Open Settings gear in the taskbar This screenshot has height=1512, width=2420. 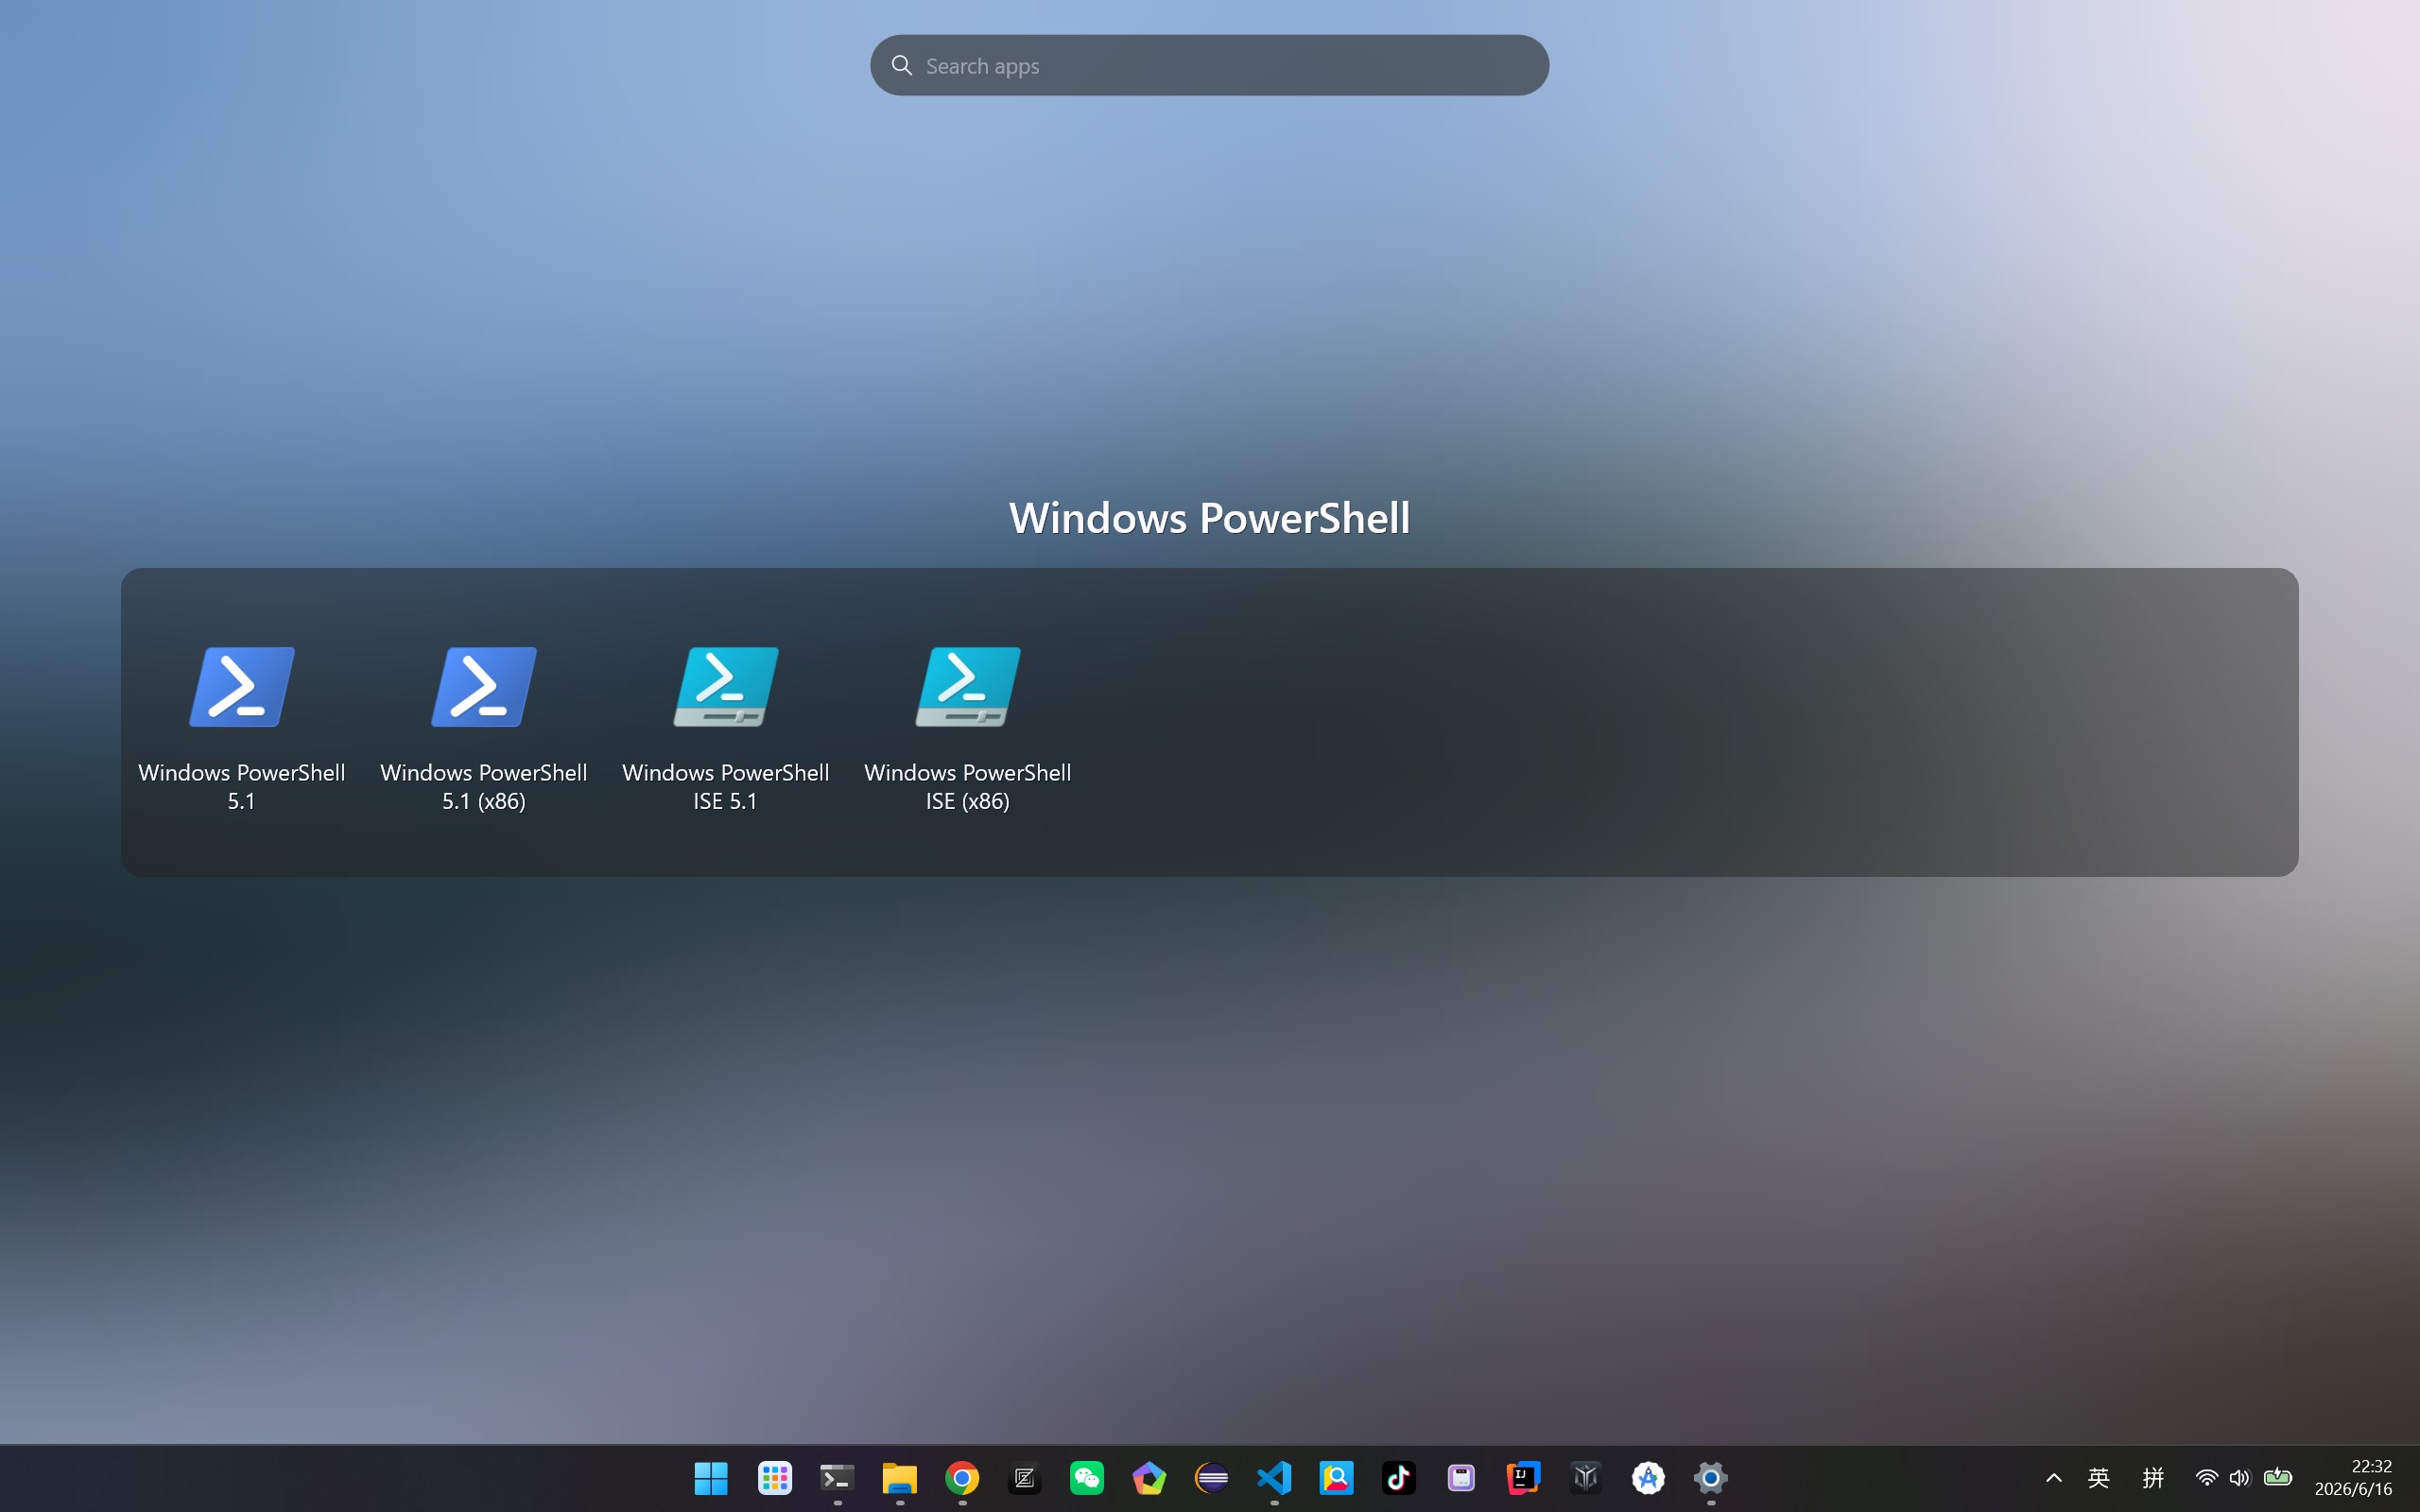1711,1478
